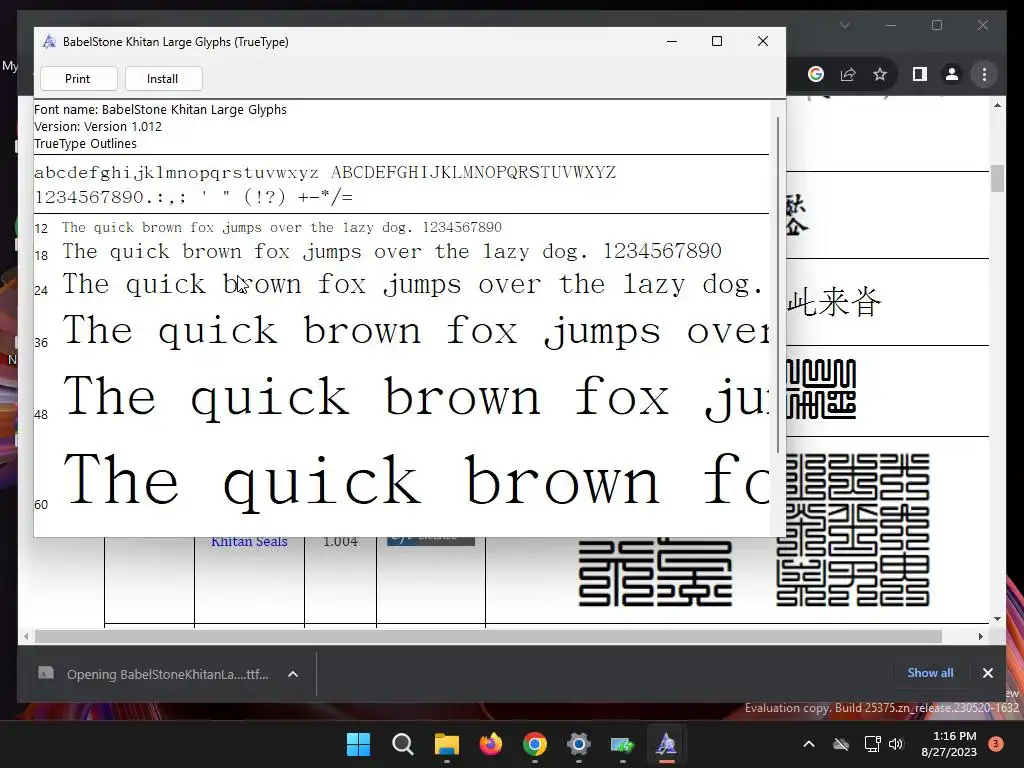Click the font viewer vertical scrollbar thumb
The image size is (1024, 768).
click(778, 285)
